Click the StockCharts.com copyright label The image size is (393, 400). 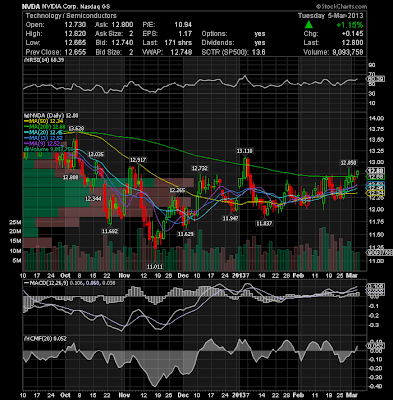[x=341, y=6]
